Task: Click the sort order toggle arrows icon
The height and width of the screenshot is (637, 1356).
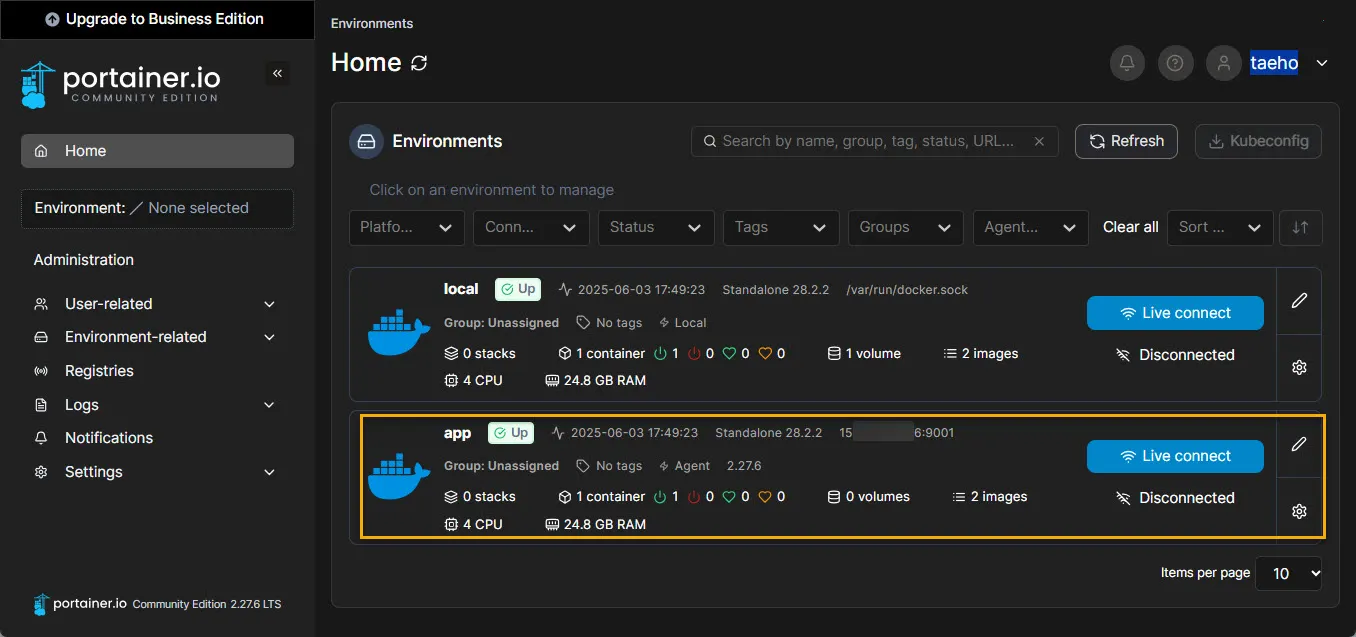Action: tap(1300, 227)
